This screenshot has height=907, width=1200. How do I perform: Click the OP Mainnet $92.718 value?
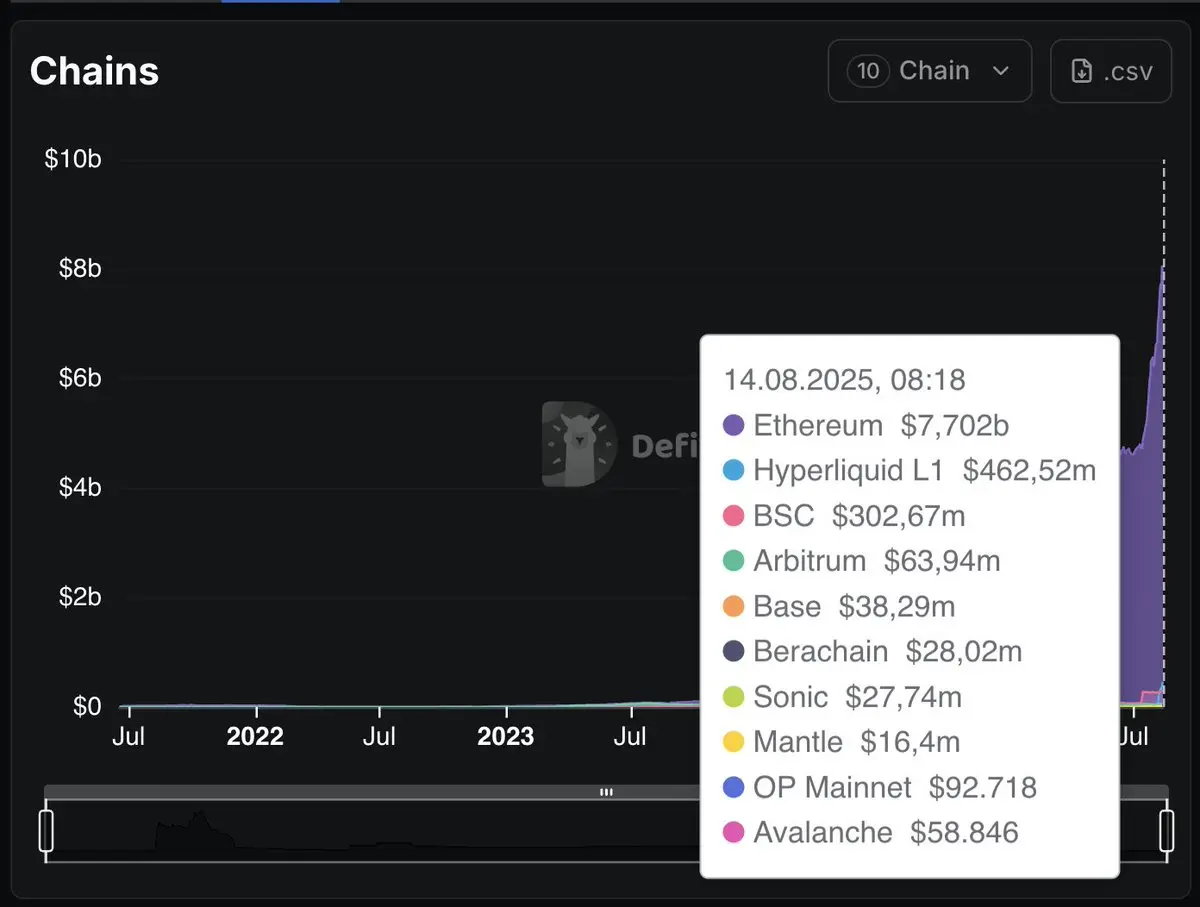[x=983, y=787]
